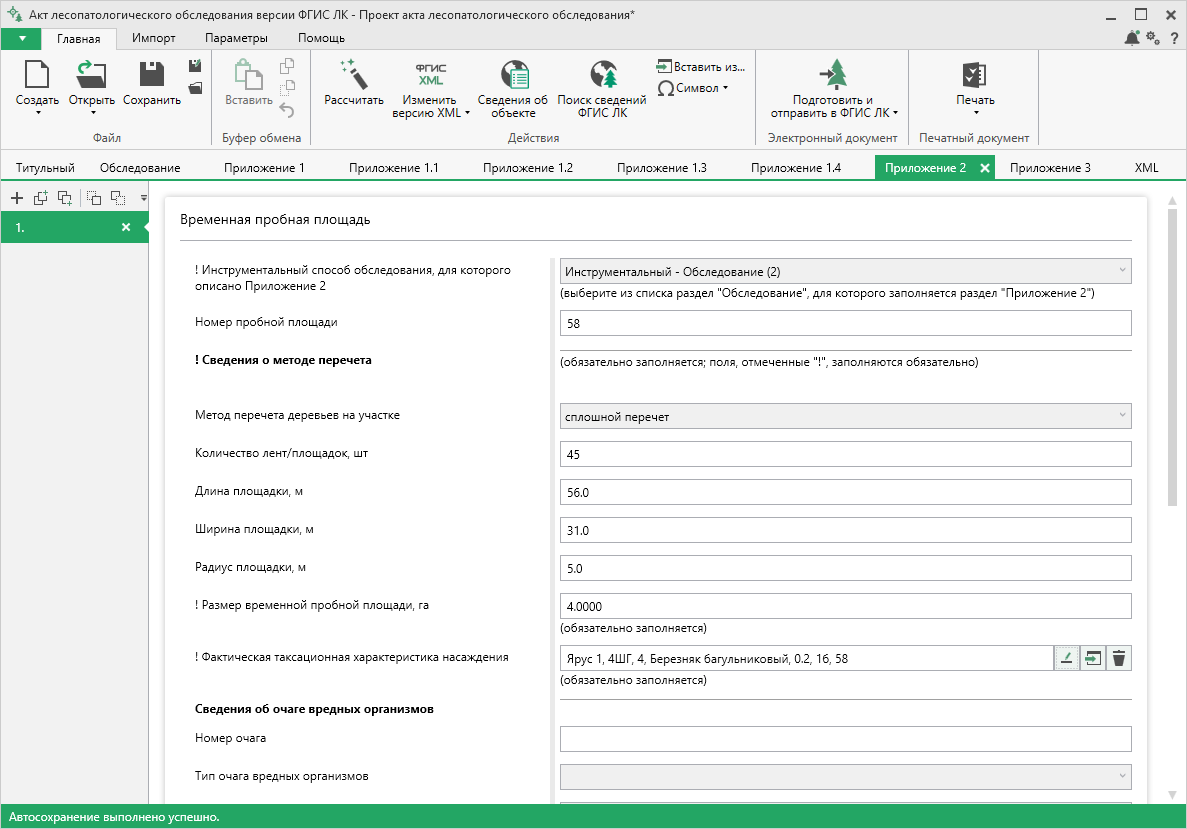This screenshot has width=1187, height=829.
Task: Click the Изменить версию XML icon
Action: pos(430,74)
